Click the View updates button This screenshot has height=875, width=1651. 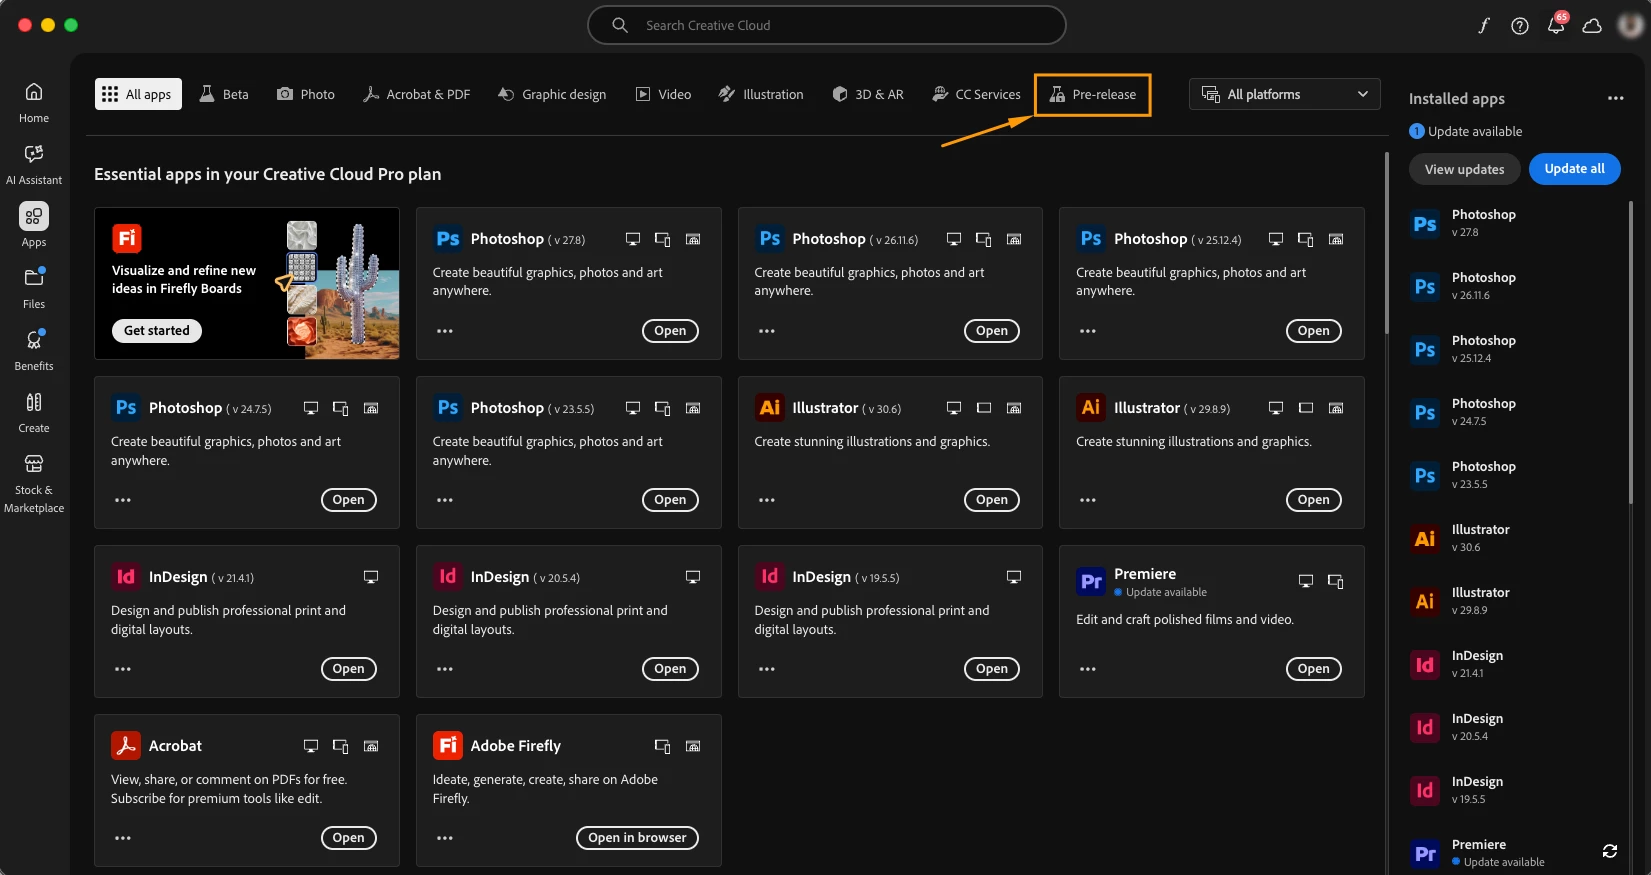tap(1465, 169)
